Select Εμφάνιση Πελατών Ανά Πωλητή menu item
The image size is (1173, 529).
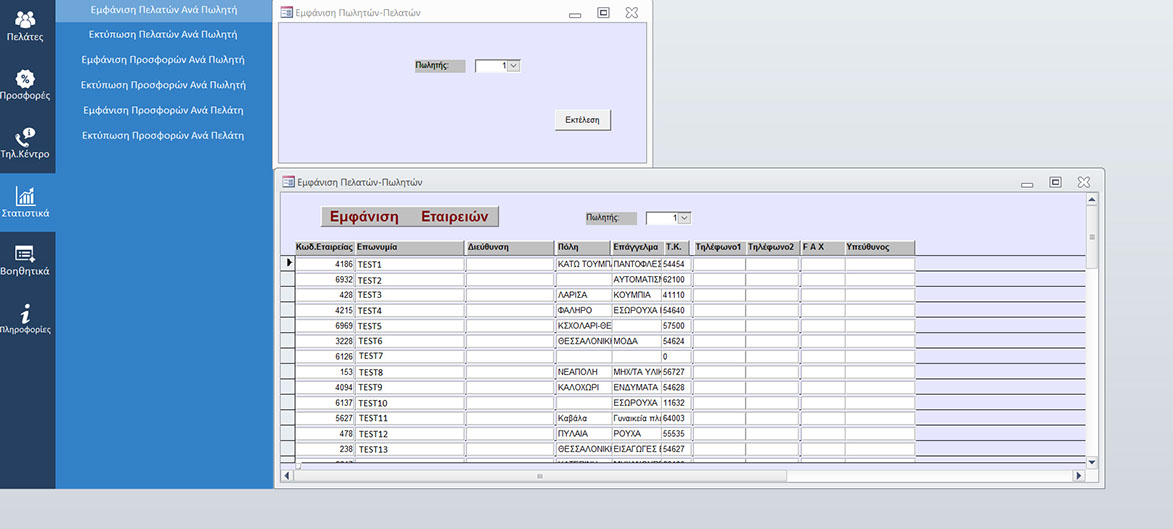[x=163, y=9]
